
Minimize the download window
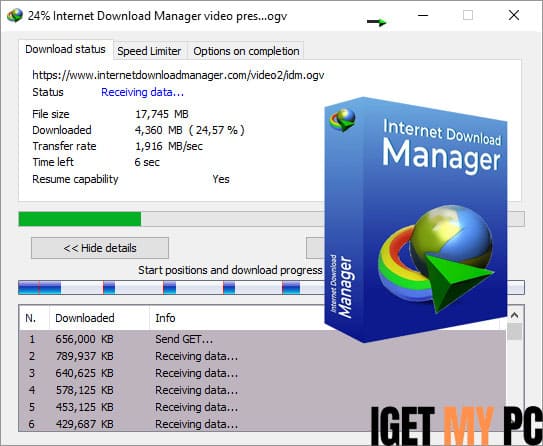(423, 15)
